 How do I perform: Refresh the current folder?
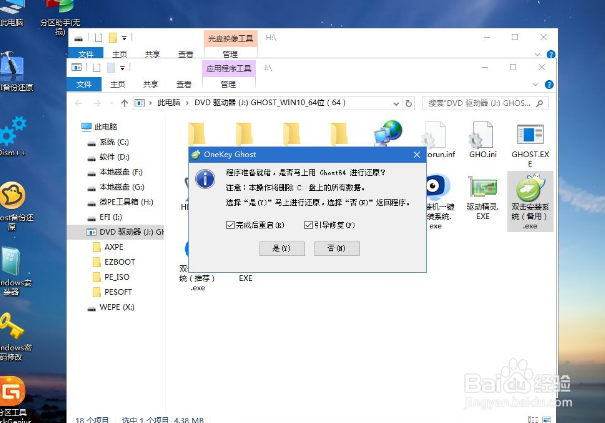[x=408, y=103]
